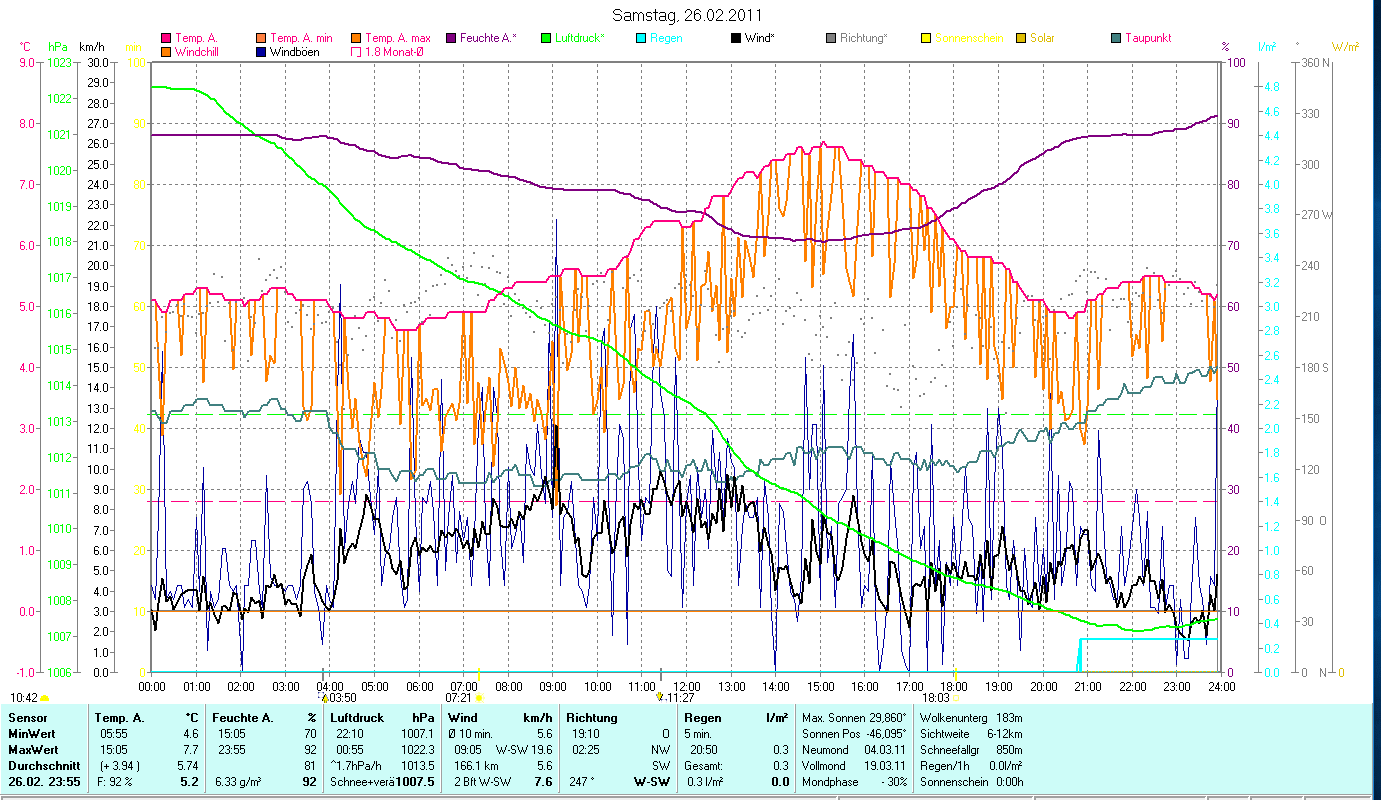Select the blue Windböen legend square
The image size is (1381, 800).
(x=261, y=51)
